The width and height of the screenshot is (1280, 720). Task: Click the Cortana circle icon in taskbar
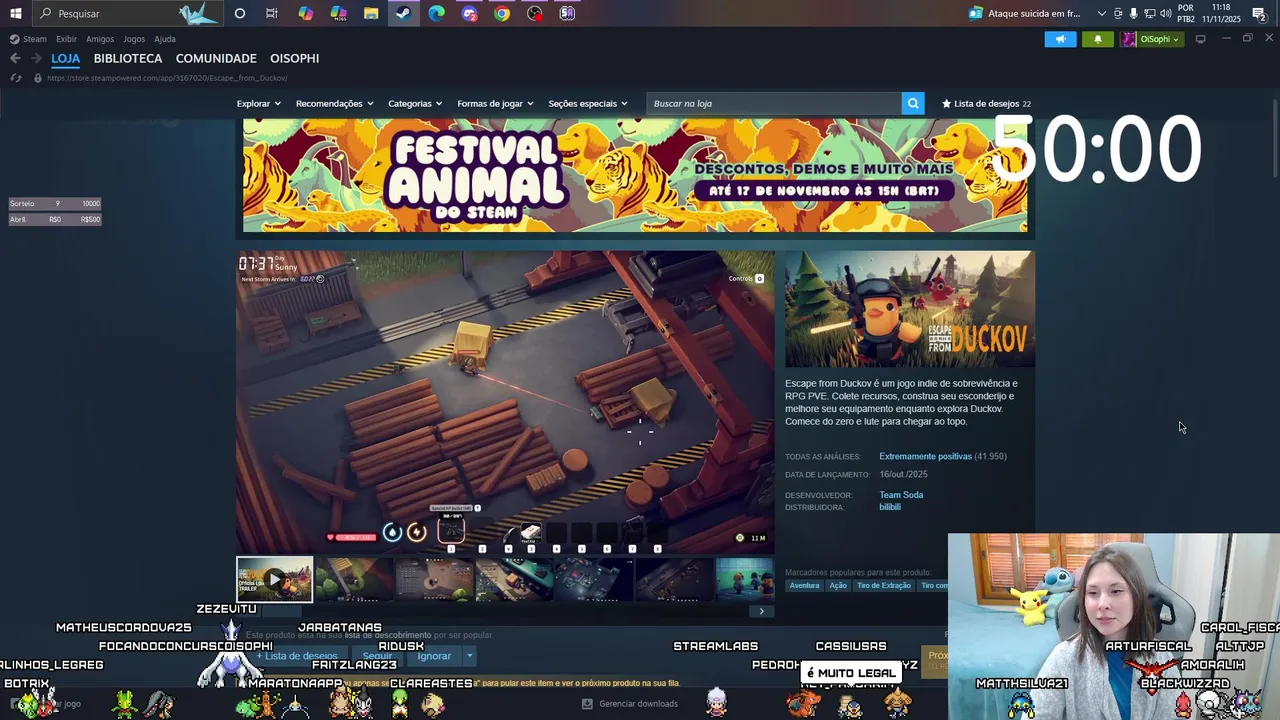pos(240,13)
